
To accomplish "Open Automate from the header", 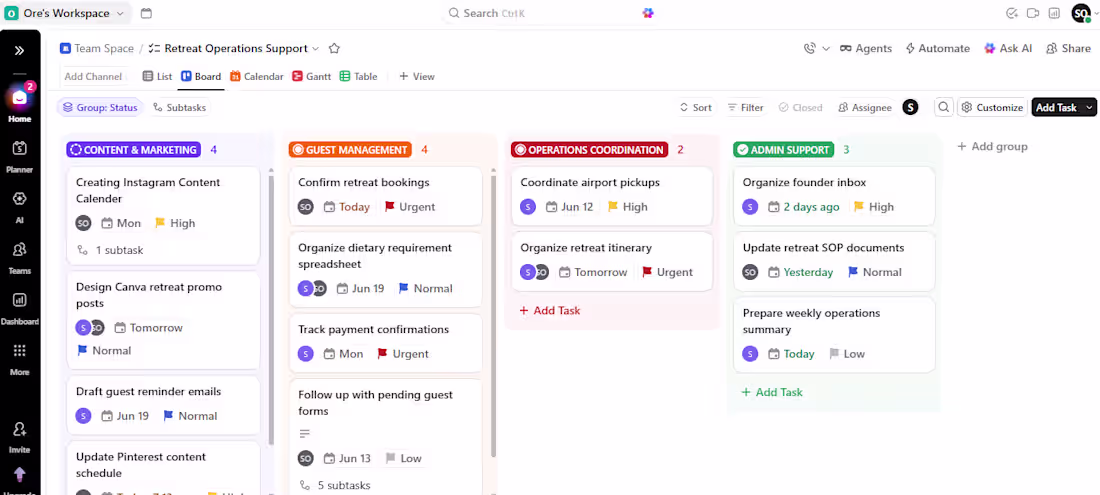I will pyautogui.click(x=937, y=48).
